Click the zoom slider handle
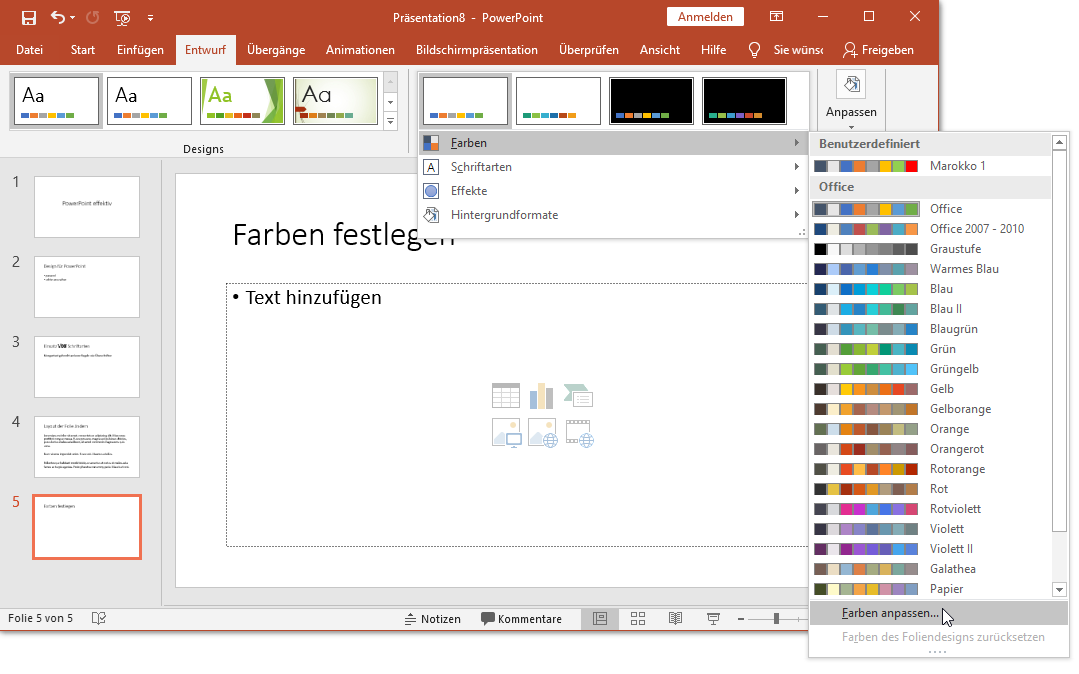The image size is (1079, 674). tap(776, 618)
